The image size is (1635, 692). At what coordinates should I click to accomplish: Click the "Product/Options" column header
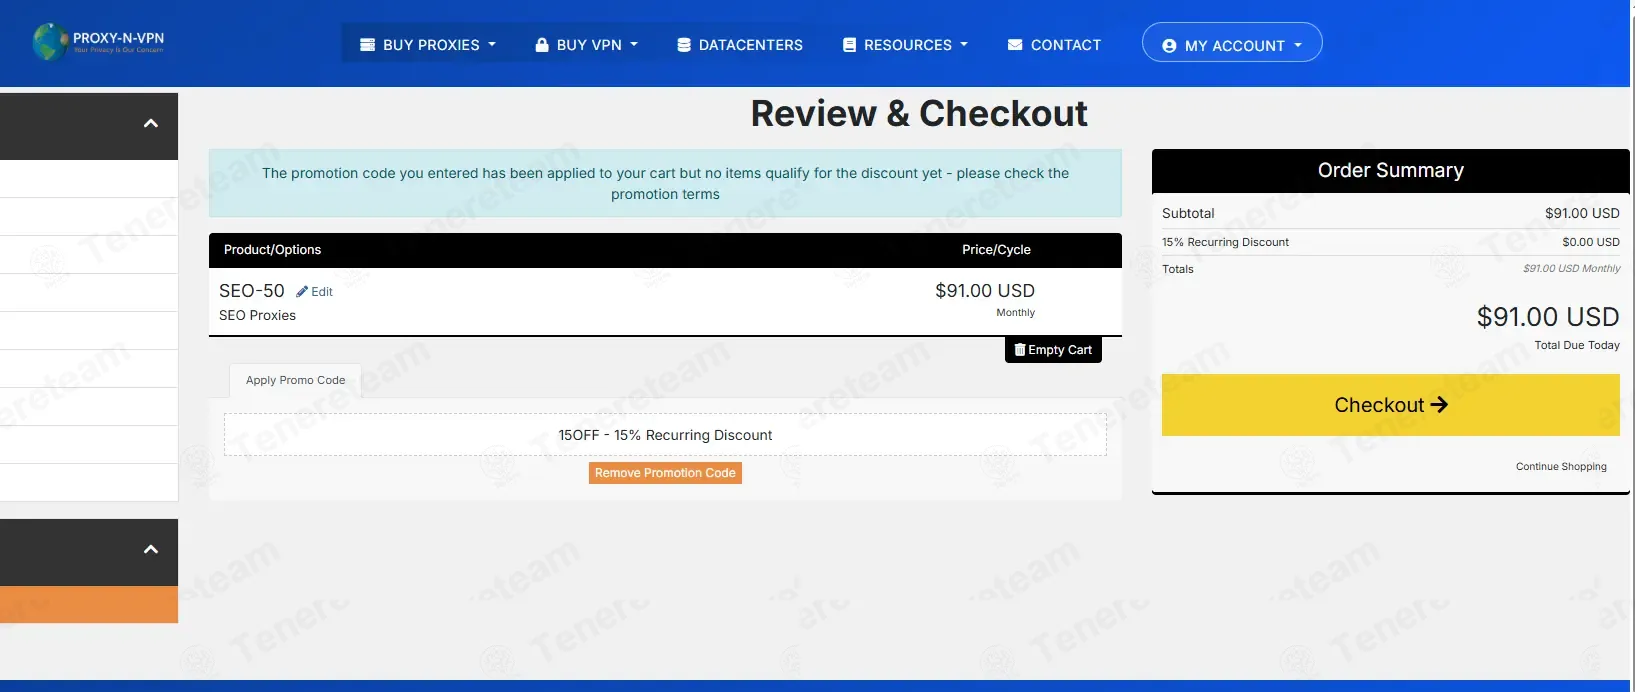[272, 250]
